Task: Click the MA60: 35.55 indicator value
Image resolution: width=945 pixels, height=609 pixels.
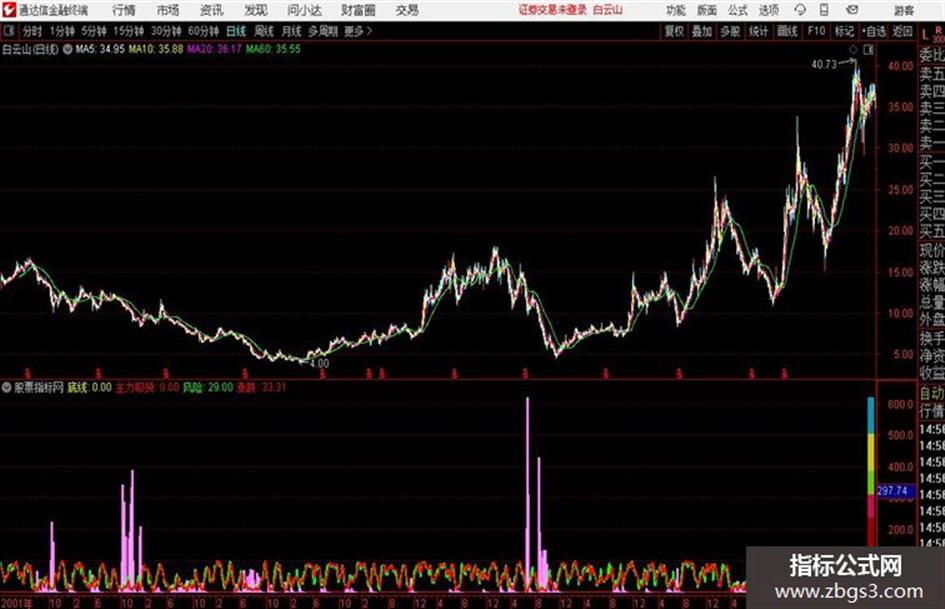Action: pos(273,49)
